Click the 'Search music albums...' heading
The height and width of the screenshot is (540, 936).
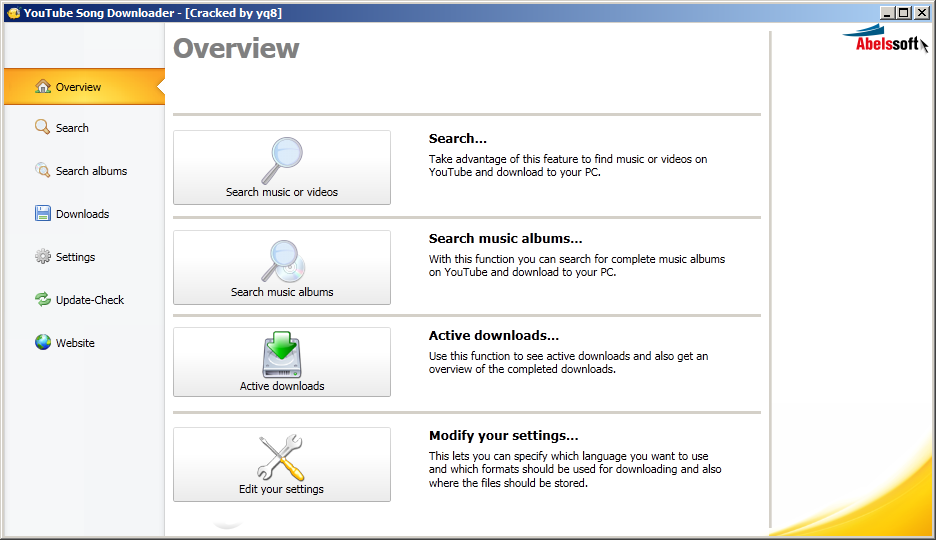pos(505,239)
